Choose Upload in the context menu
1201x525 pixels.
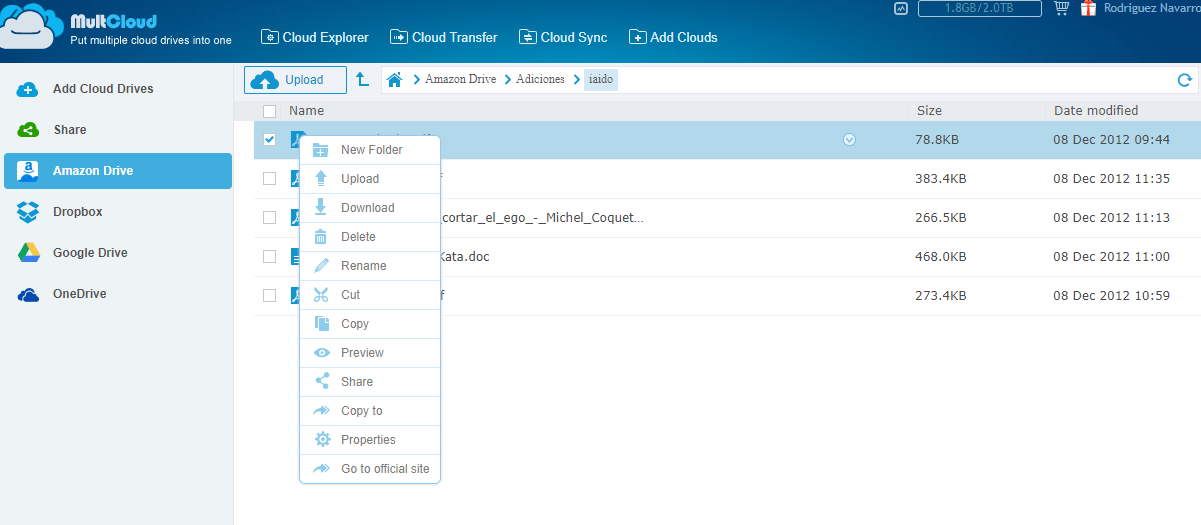(x=370, y=179)
